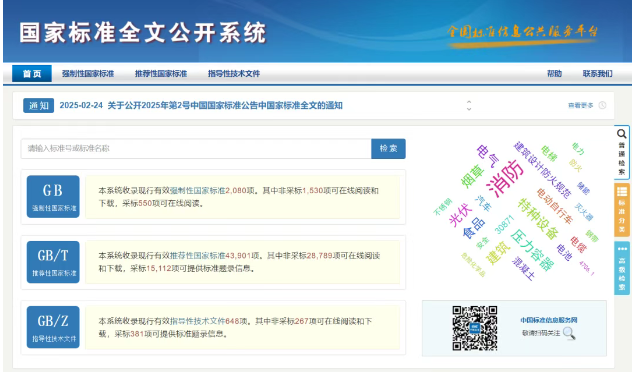
Task: Show previous notice with up arrow
Action: 469,102
